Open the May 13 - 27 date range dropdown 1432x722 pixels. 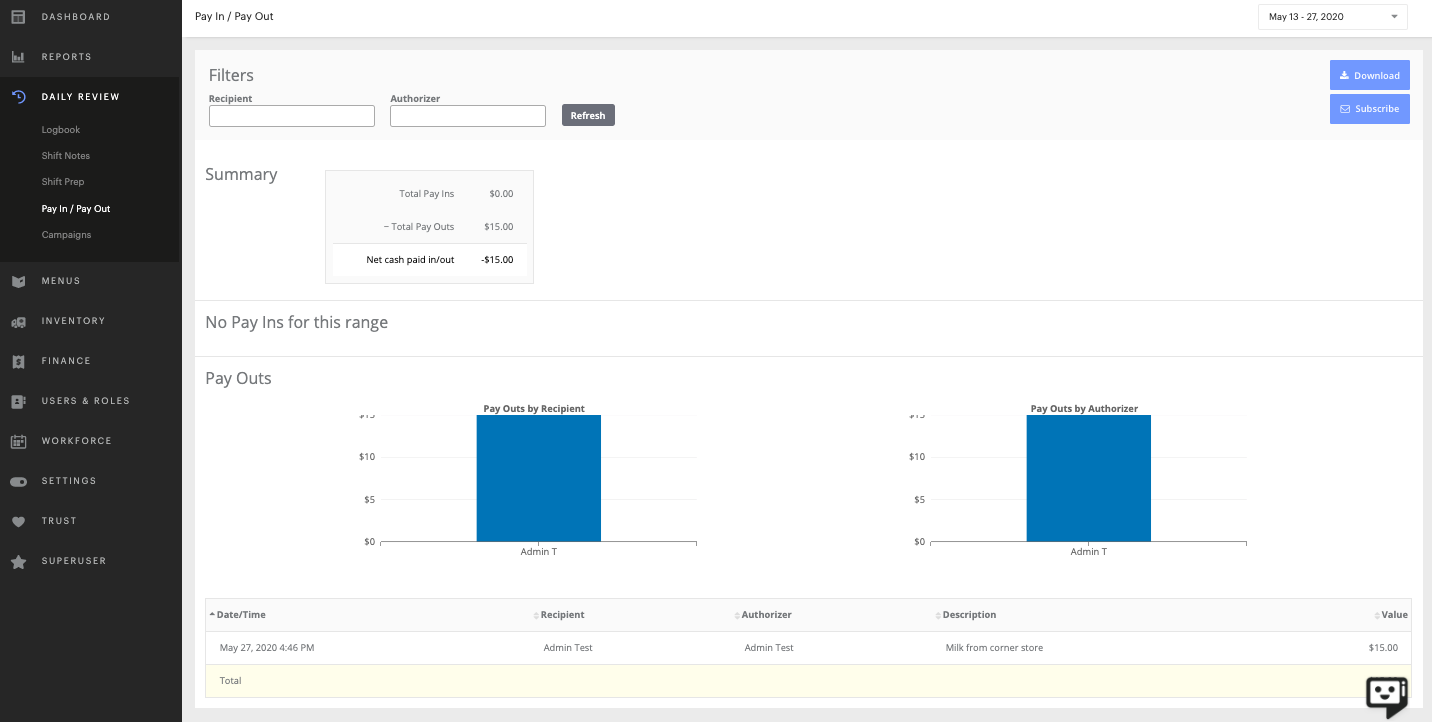[1332, 16]
